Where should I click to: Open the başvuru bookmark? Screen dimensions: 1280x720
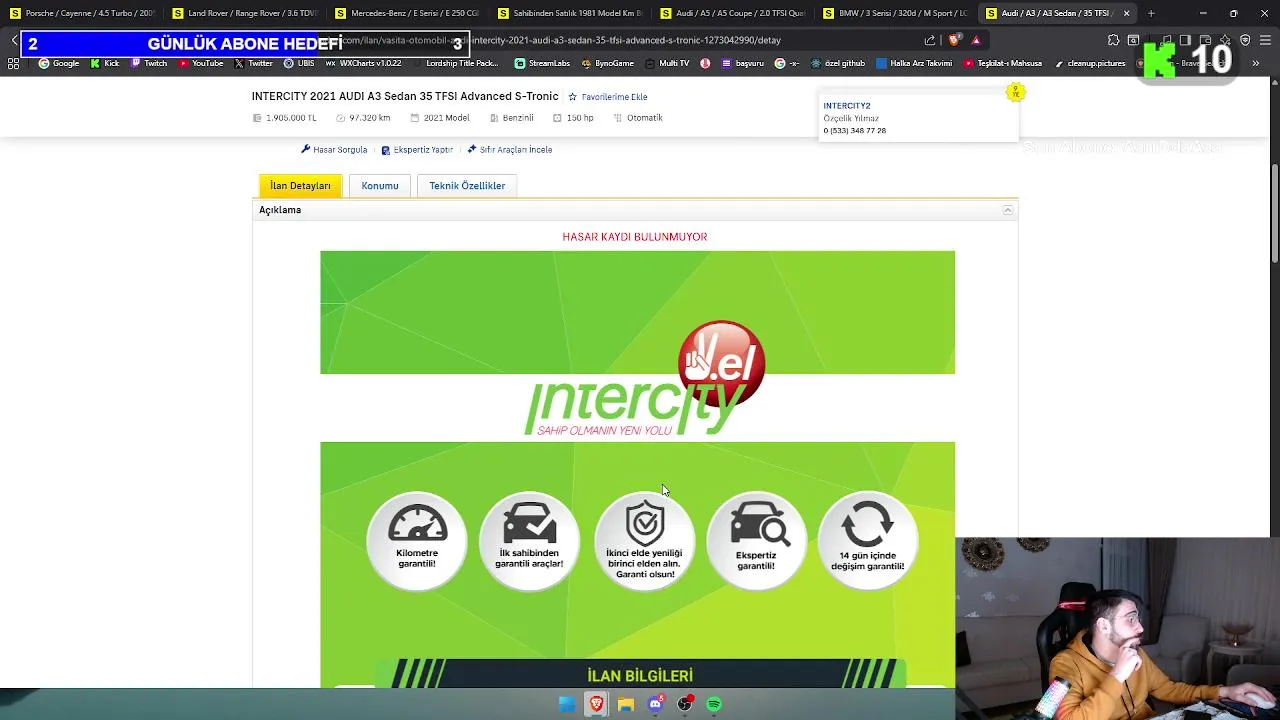point(741,63)
